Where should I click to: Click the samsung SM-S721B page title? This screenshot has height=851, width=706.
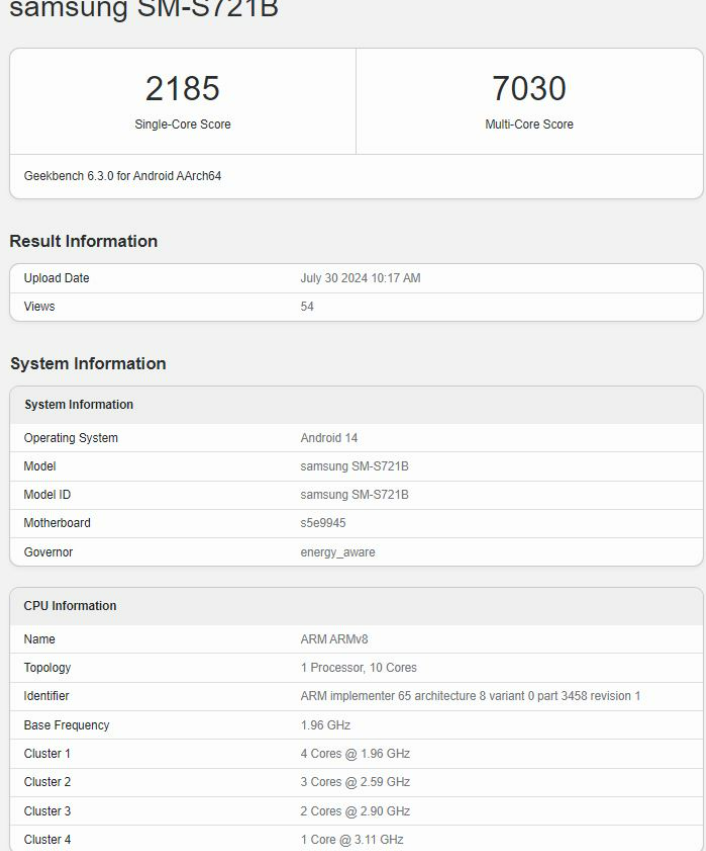coord(144,8)
